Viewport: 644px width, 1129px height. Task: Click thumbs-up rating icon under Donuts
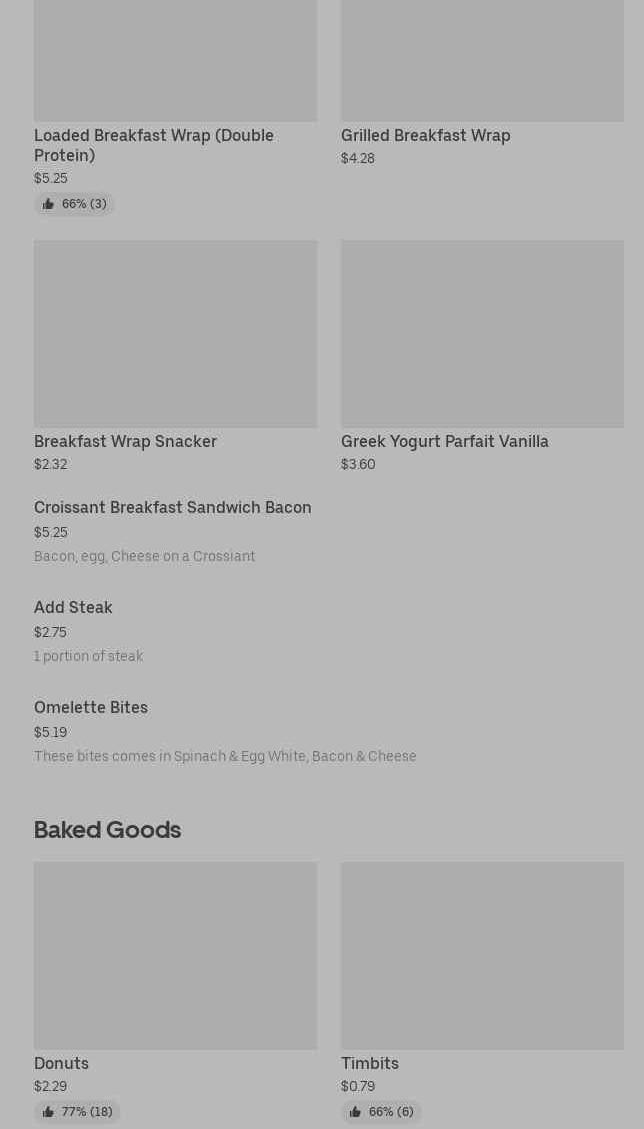[48, 1112]
